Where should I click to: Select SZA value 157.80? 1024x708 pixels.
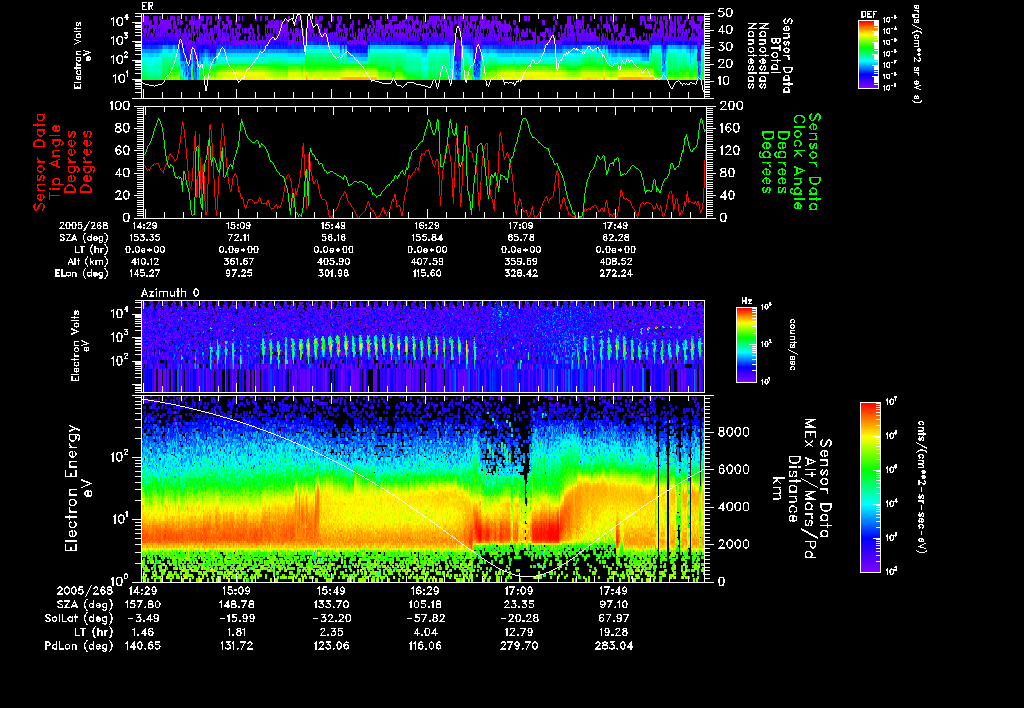[x=144, y=604]
